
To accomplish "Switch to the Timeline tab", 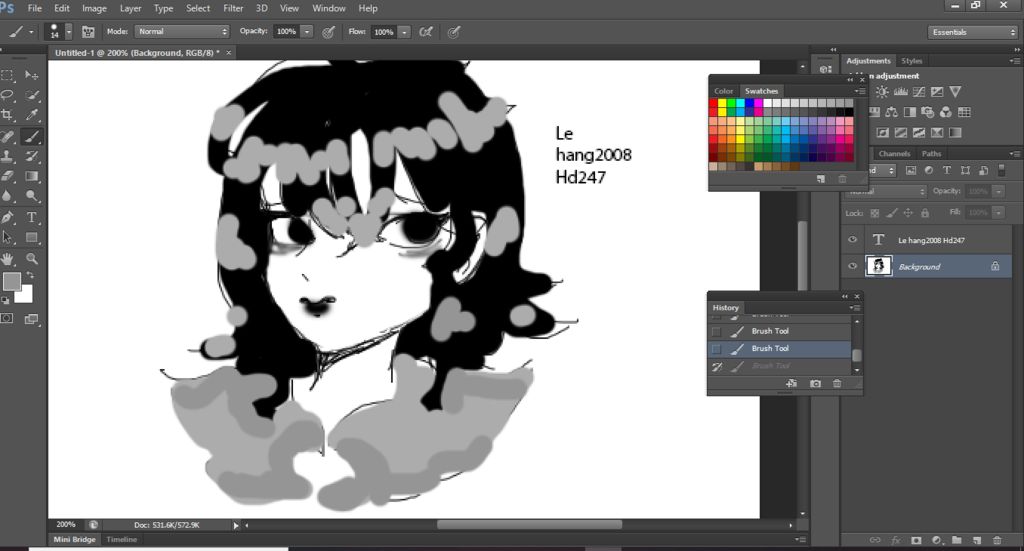I will (121, 539).
